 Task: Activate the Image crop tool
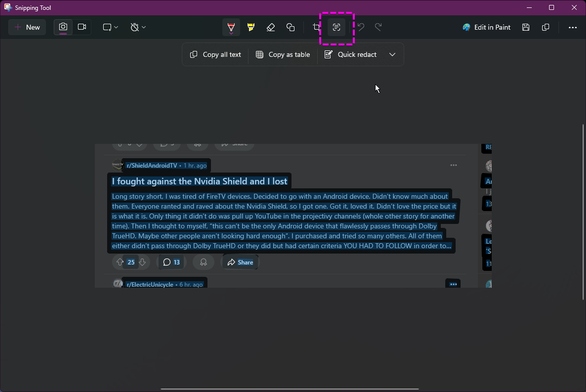[x=317, y=27]
